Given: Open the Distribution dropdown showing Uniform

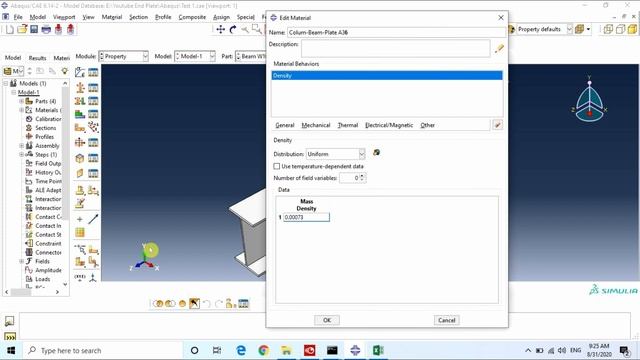Looking at the screenshot, I should point(336,154).
